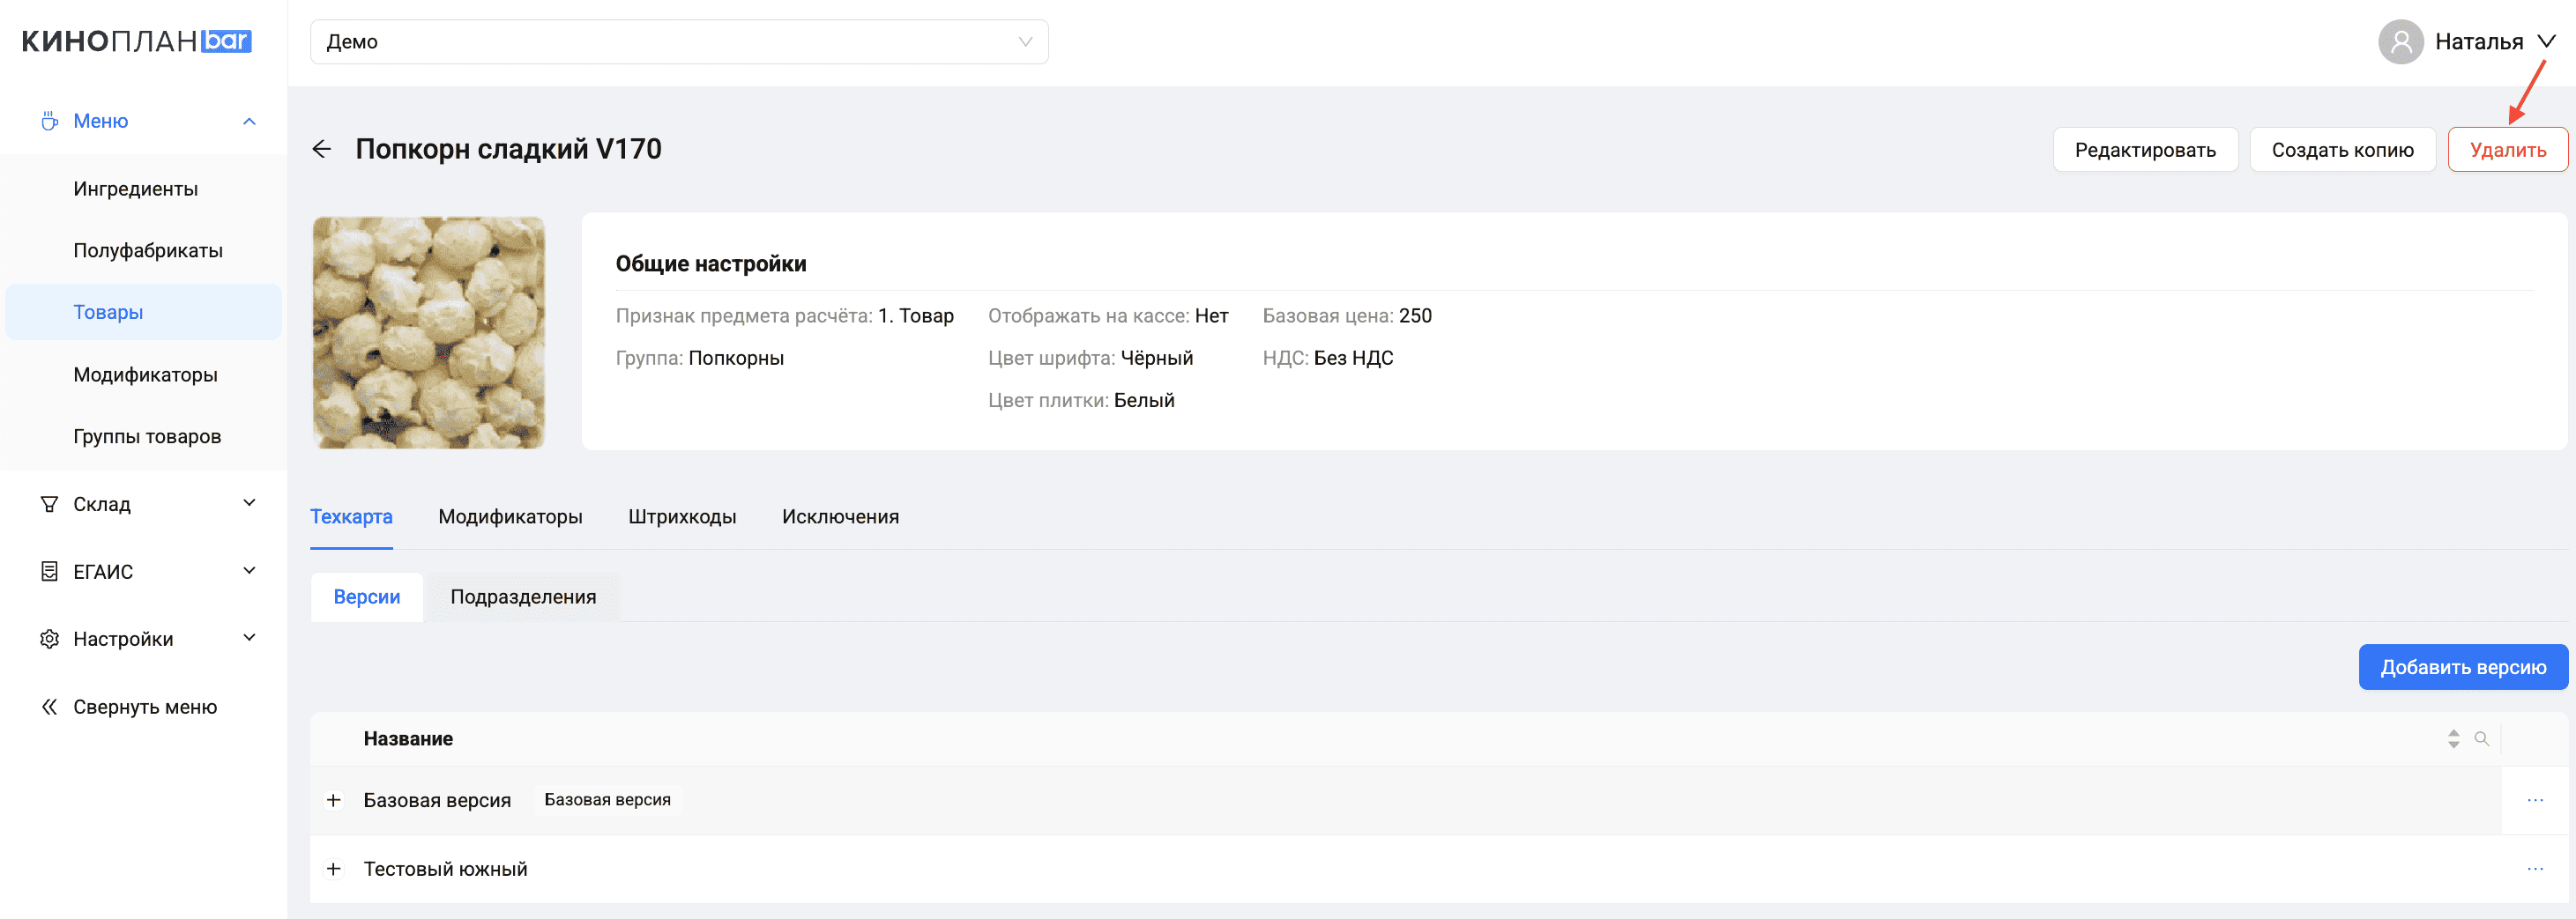Click the Удалить button
This screenshot has width=2576, height=919.
tap(2507, 150)
